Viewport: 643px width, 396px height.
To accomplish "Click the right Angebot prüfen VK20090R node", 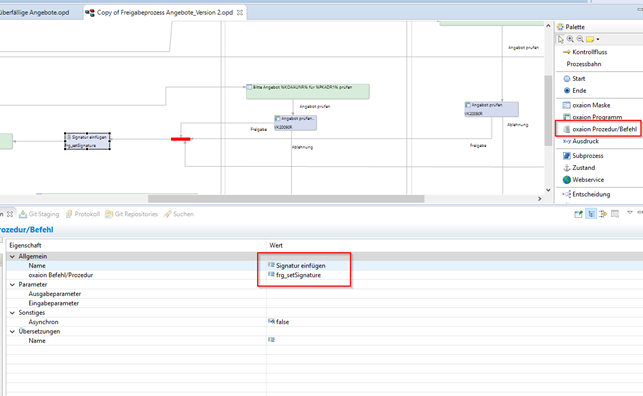I will coord(491,109).
